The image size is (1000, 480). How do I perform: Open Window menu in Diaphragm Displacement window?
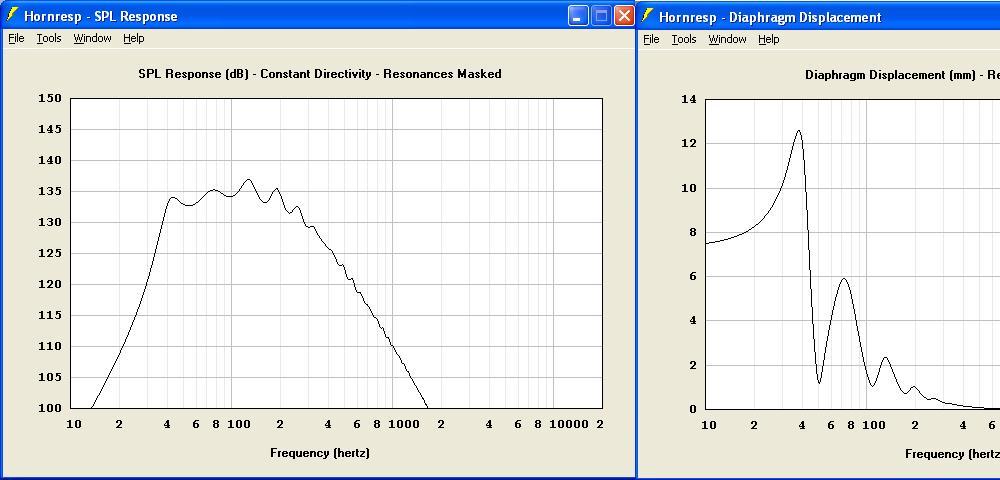[x=728, y=40]
